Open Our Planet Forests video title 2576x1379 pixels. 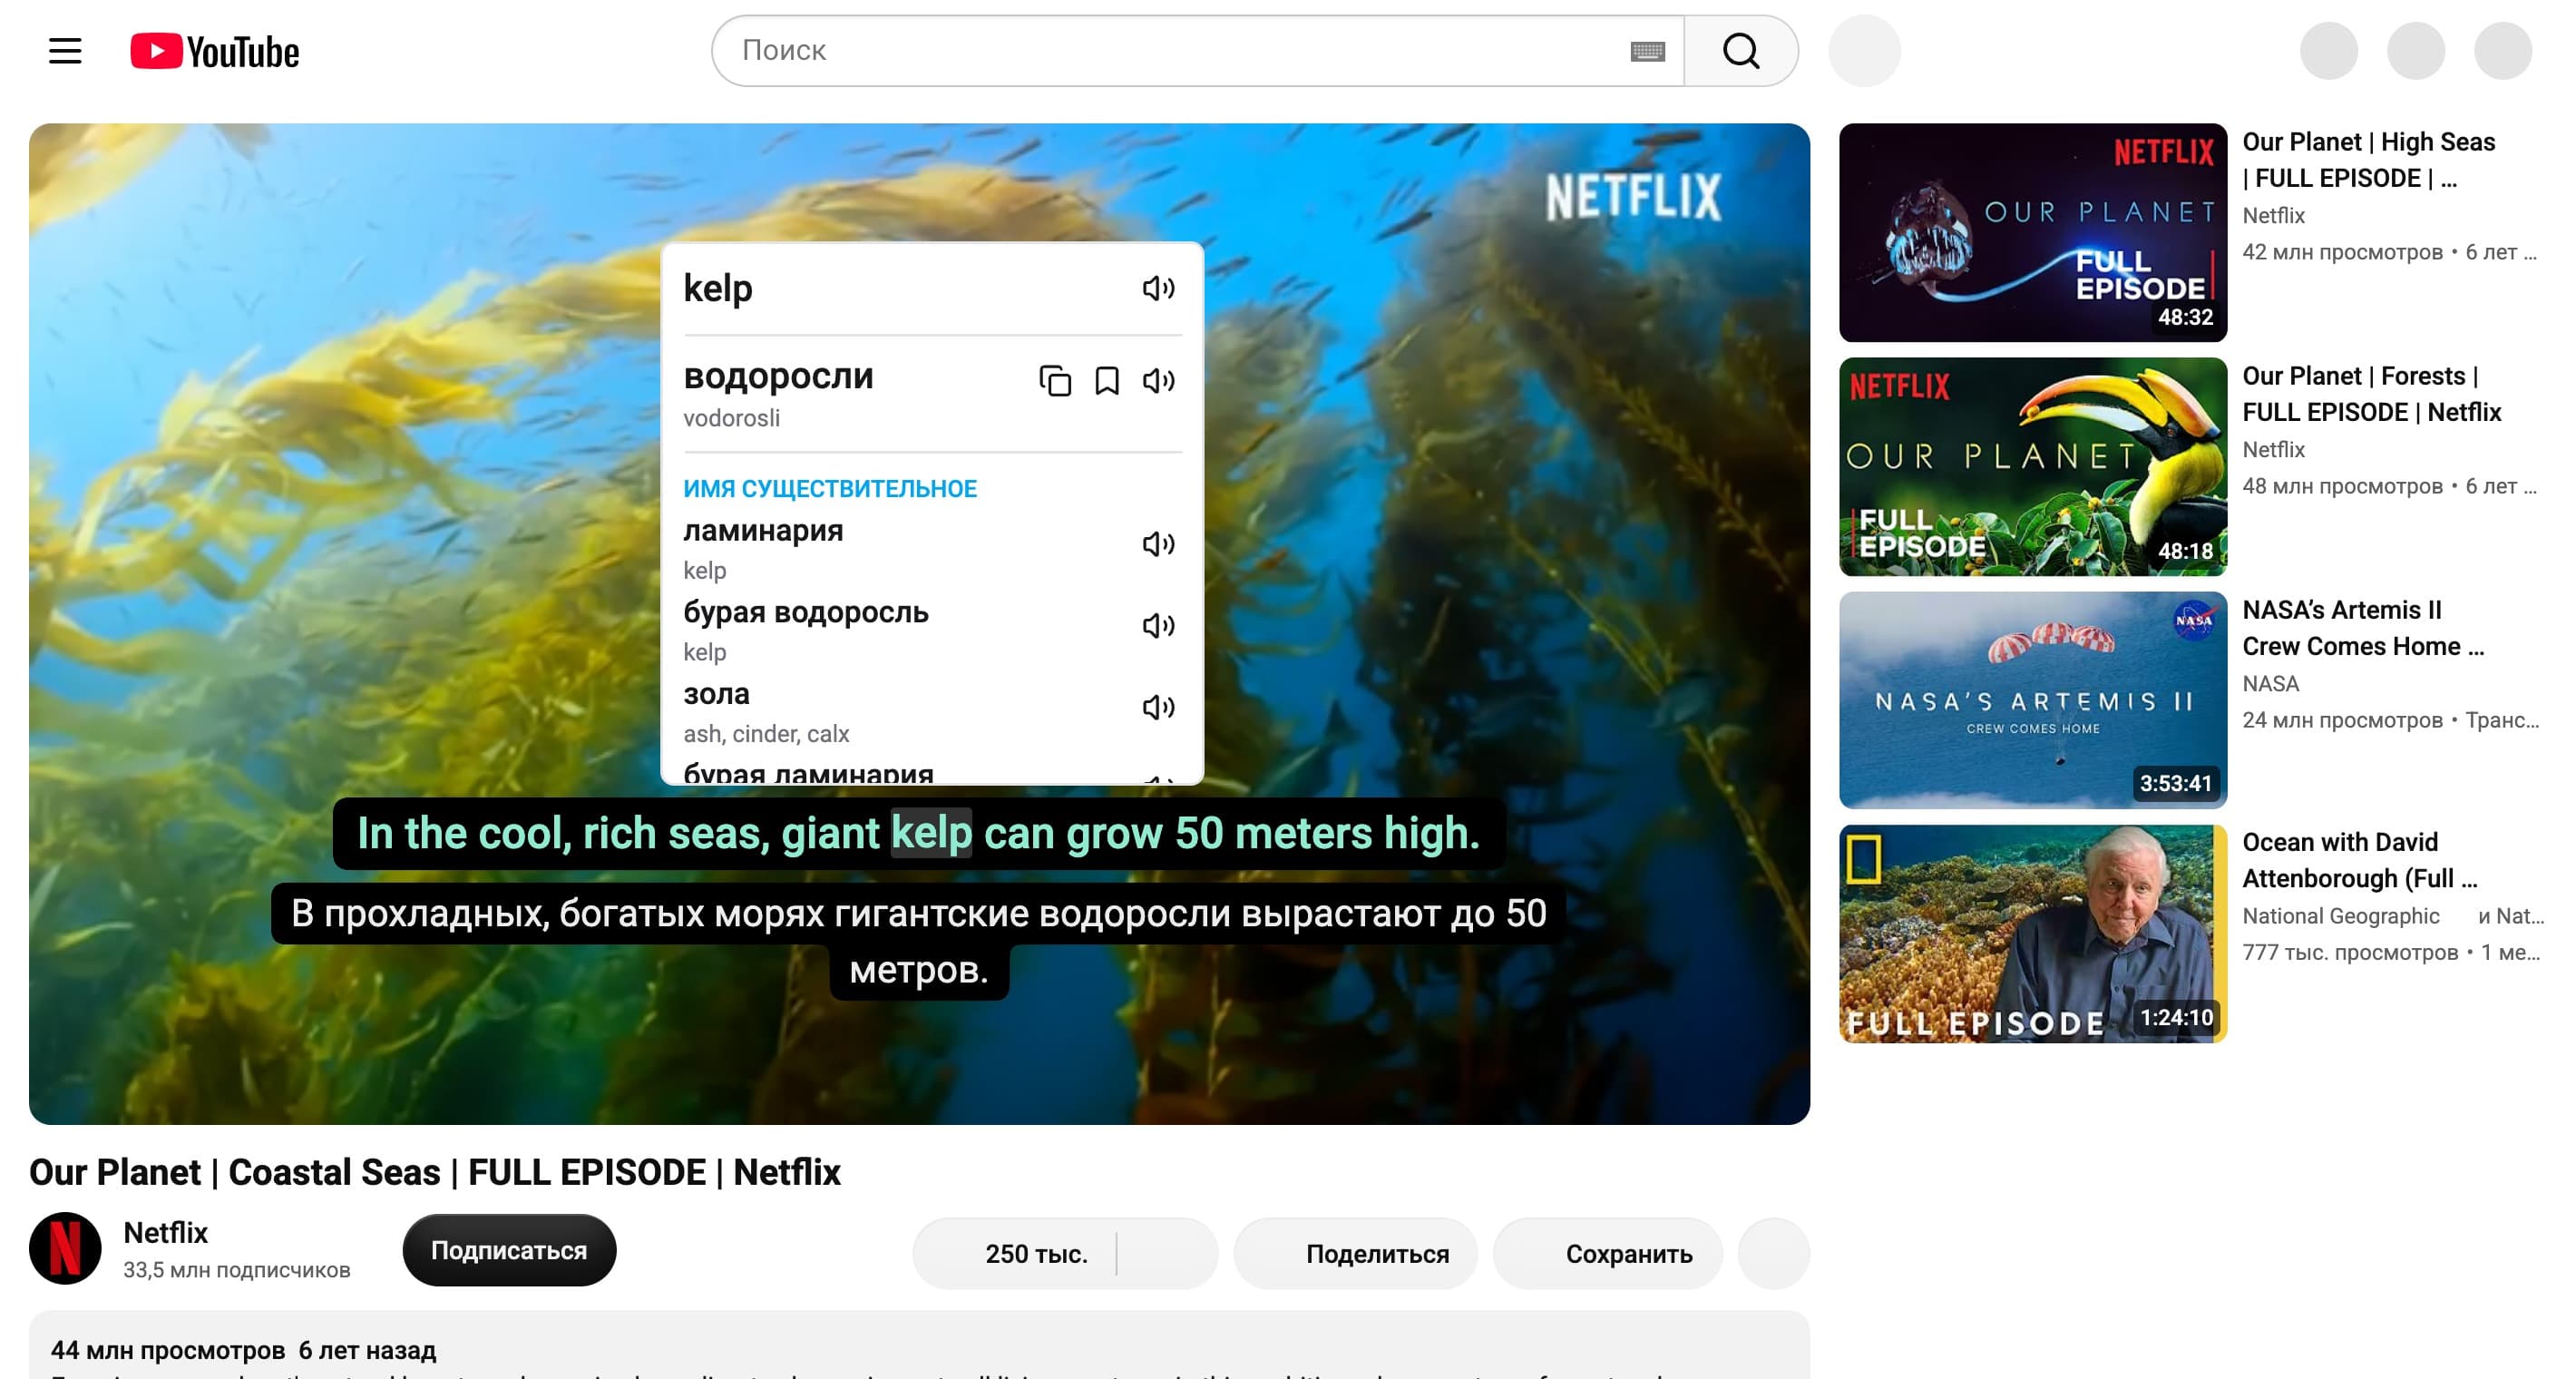click(2371, 394)
